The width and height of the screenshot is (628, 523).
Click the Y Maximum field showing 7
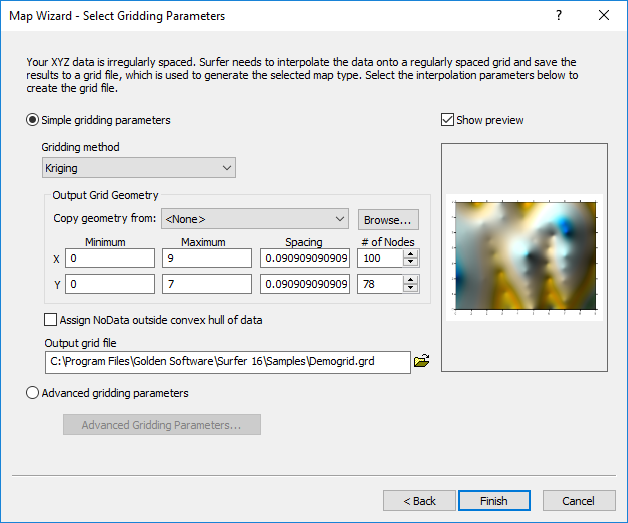click(x=207, y=284)
